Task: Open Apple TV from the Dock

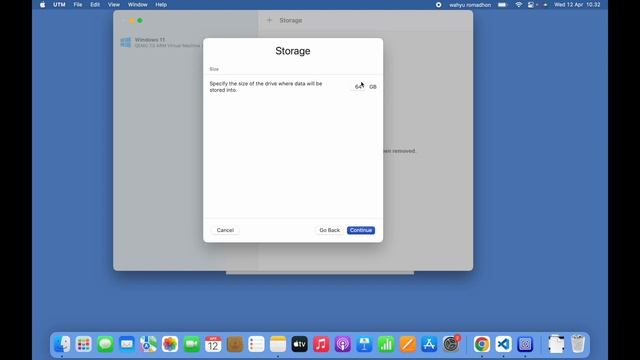Action: pos(300,344)
